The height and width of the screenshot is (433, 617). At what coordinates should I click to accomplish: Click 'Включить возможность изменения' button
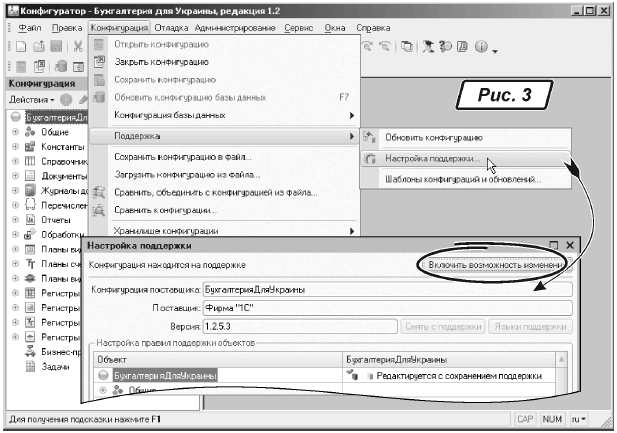pyautogui.click(x=494, y=264)
